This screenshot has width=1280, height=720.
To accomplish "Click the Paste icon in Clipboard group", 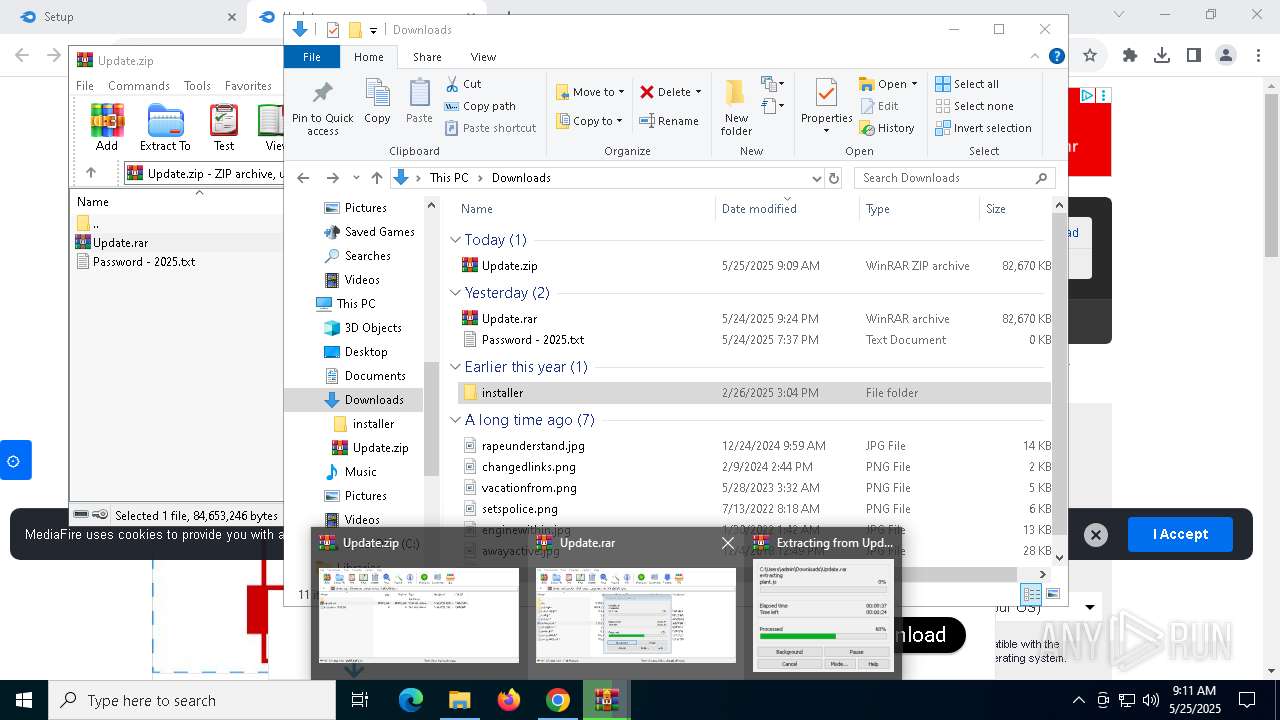I will tap(419, 101).
